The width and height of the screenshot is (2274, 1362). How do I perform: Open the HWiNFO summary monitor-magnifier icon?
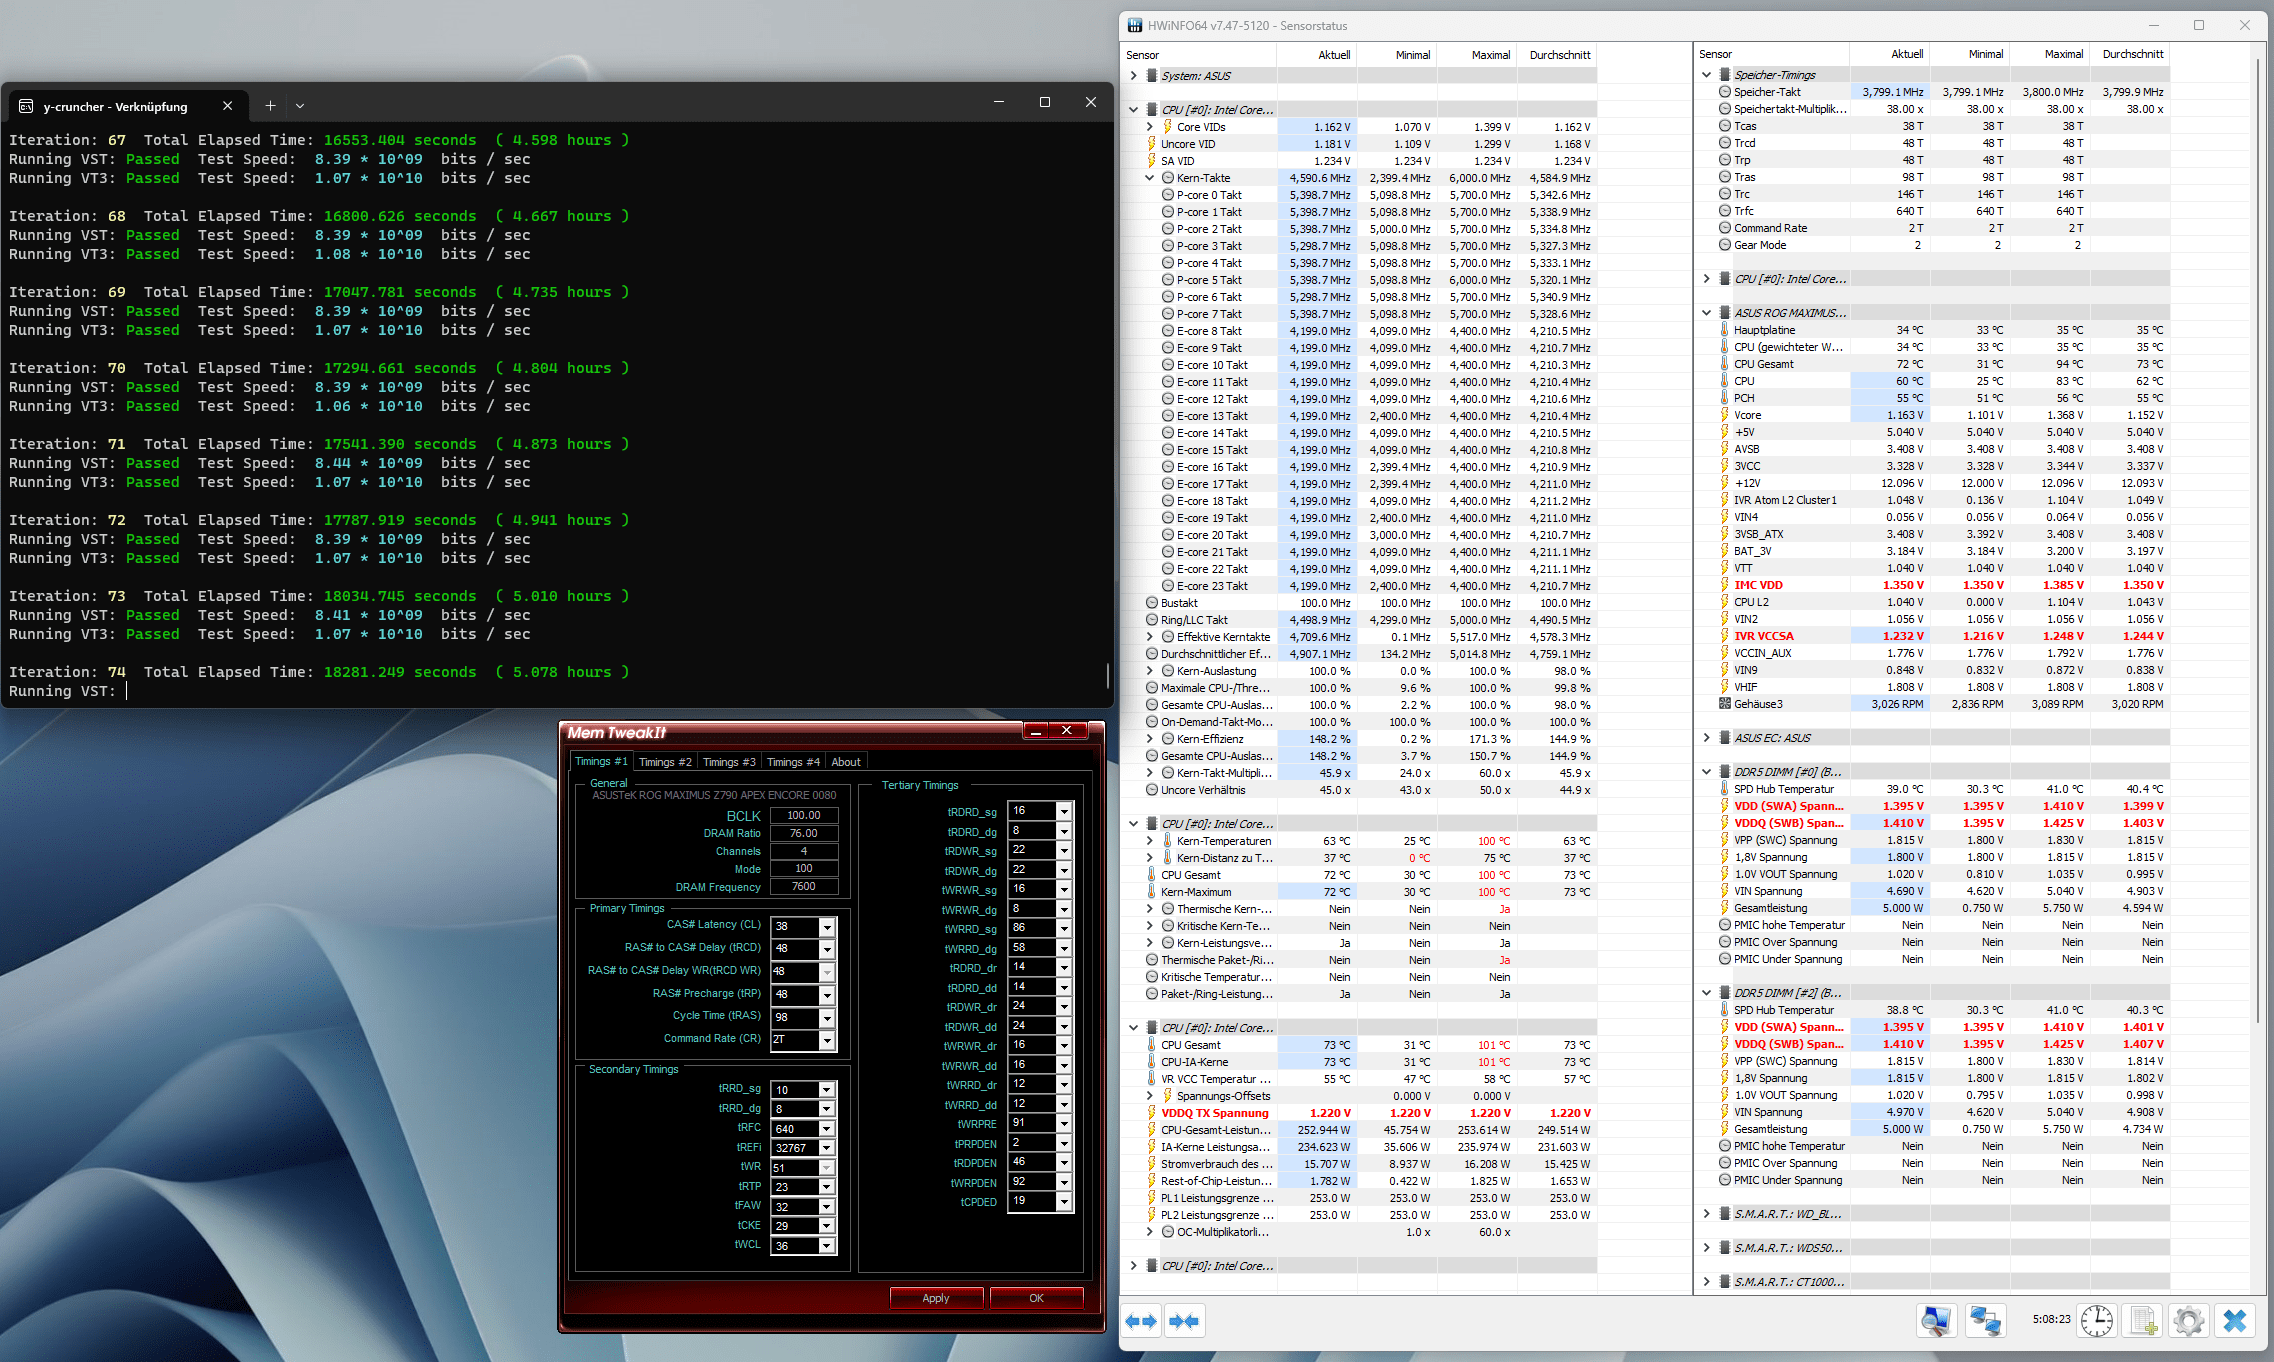coord(1936,1320)
